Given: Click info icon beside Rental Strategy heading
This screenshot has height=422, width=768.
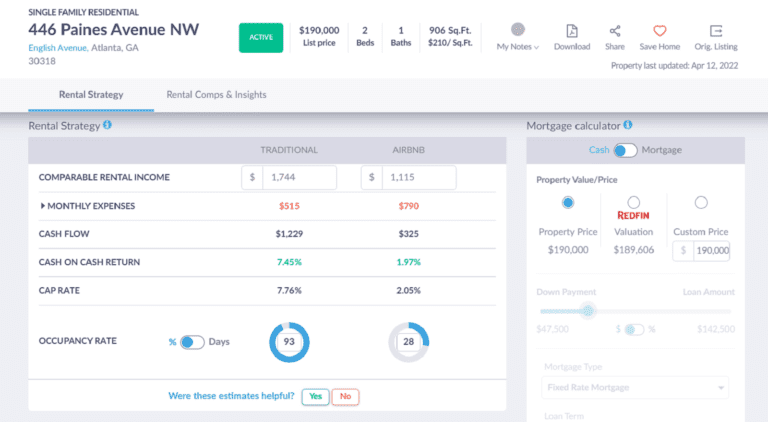Looking at the screenshot, I should (x=107, y=125).
